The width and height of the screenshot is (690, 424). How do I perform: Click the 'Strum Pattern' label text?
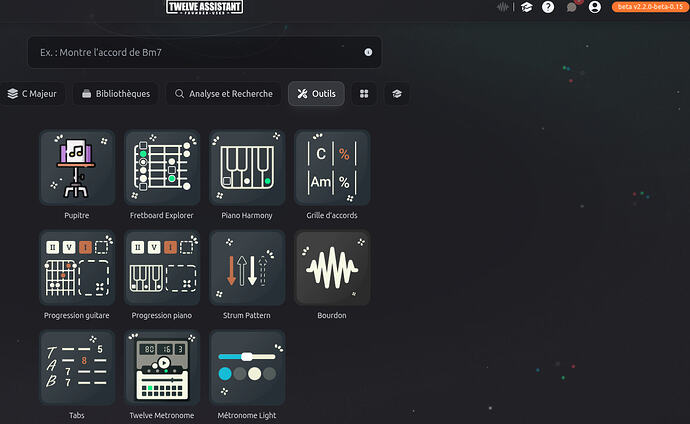click(247, 315)
